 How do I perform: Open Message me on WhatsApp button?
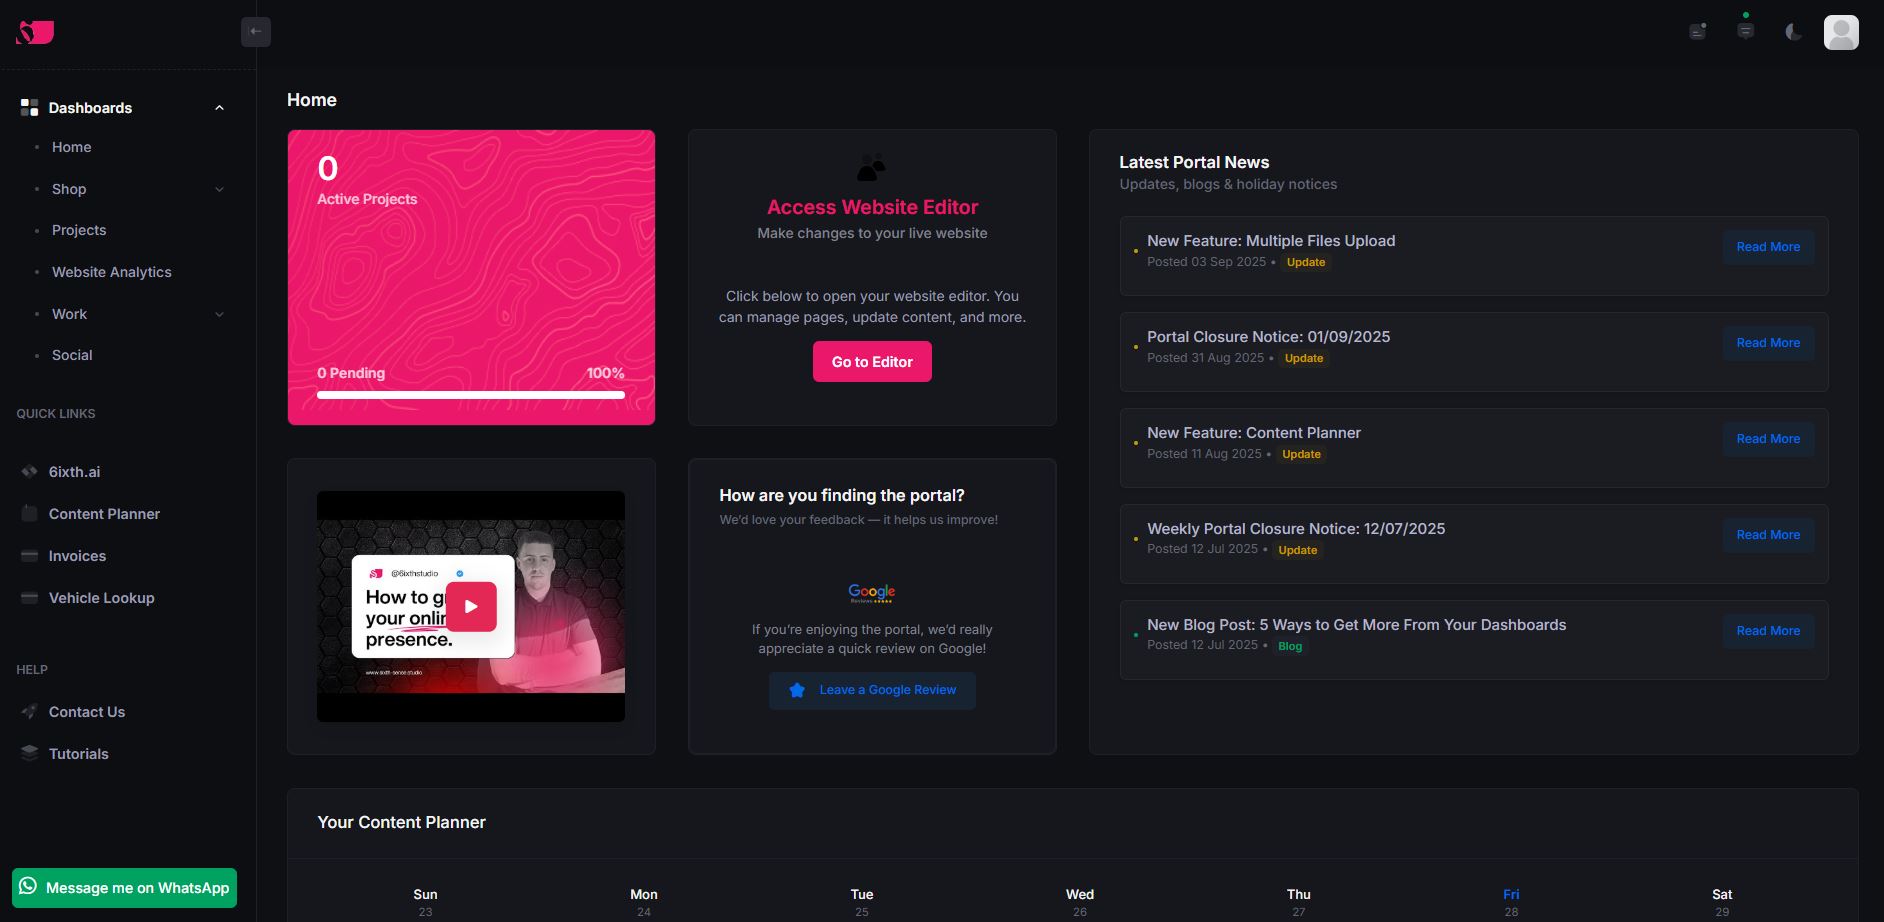pos(124,888)
